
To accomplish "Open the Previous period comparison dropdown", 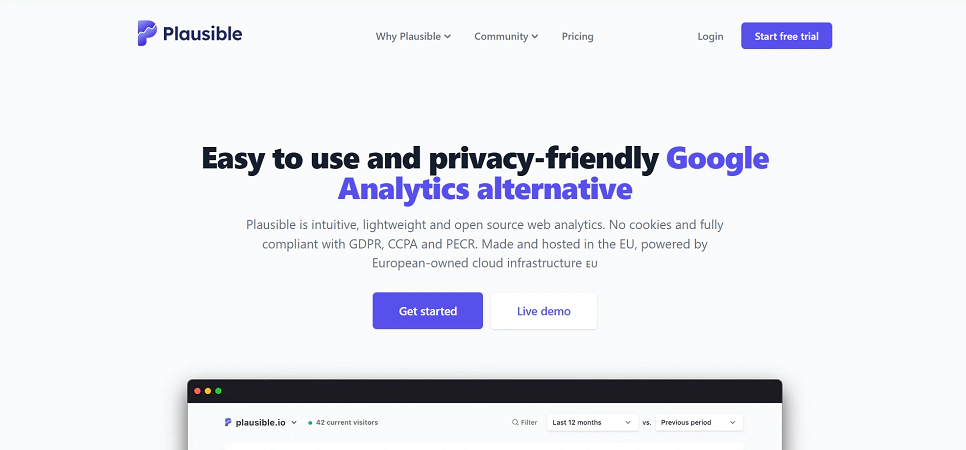I will (x=700, y=423).
